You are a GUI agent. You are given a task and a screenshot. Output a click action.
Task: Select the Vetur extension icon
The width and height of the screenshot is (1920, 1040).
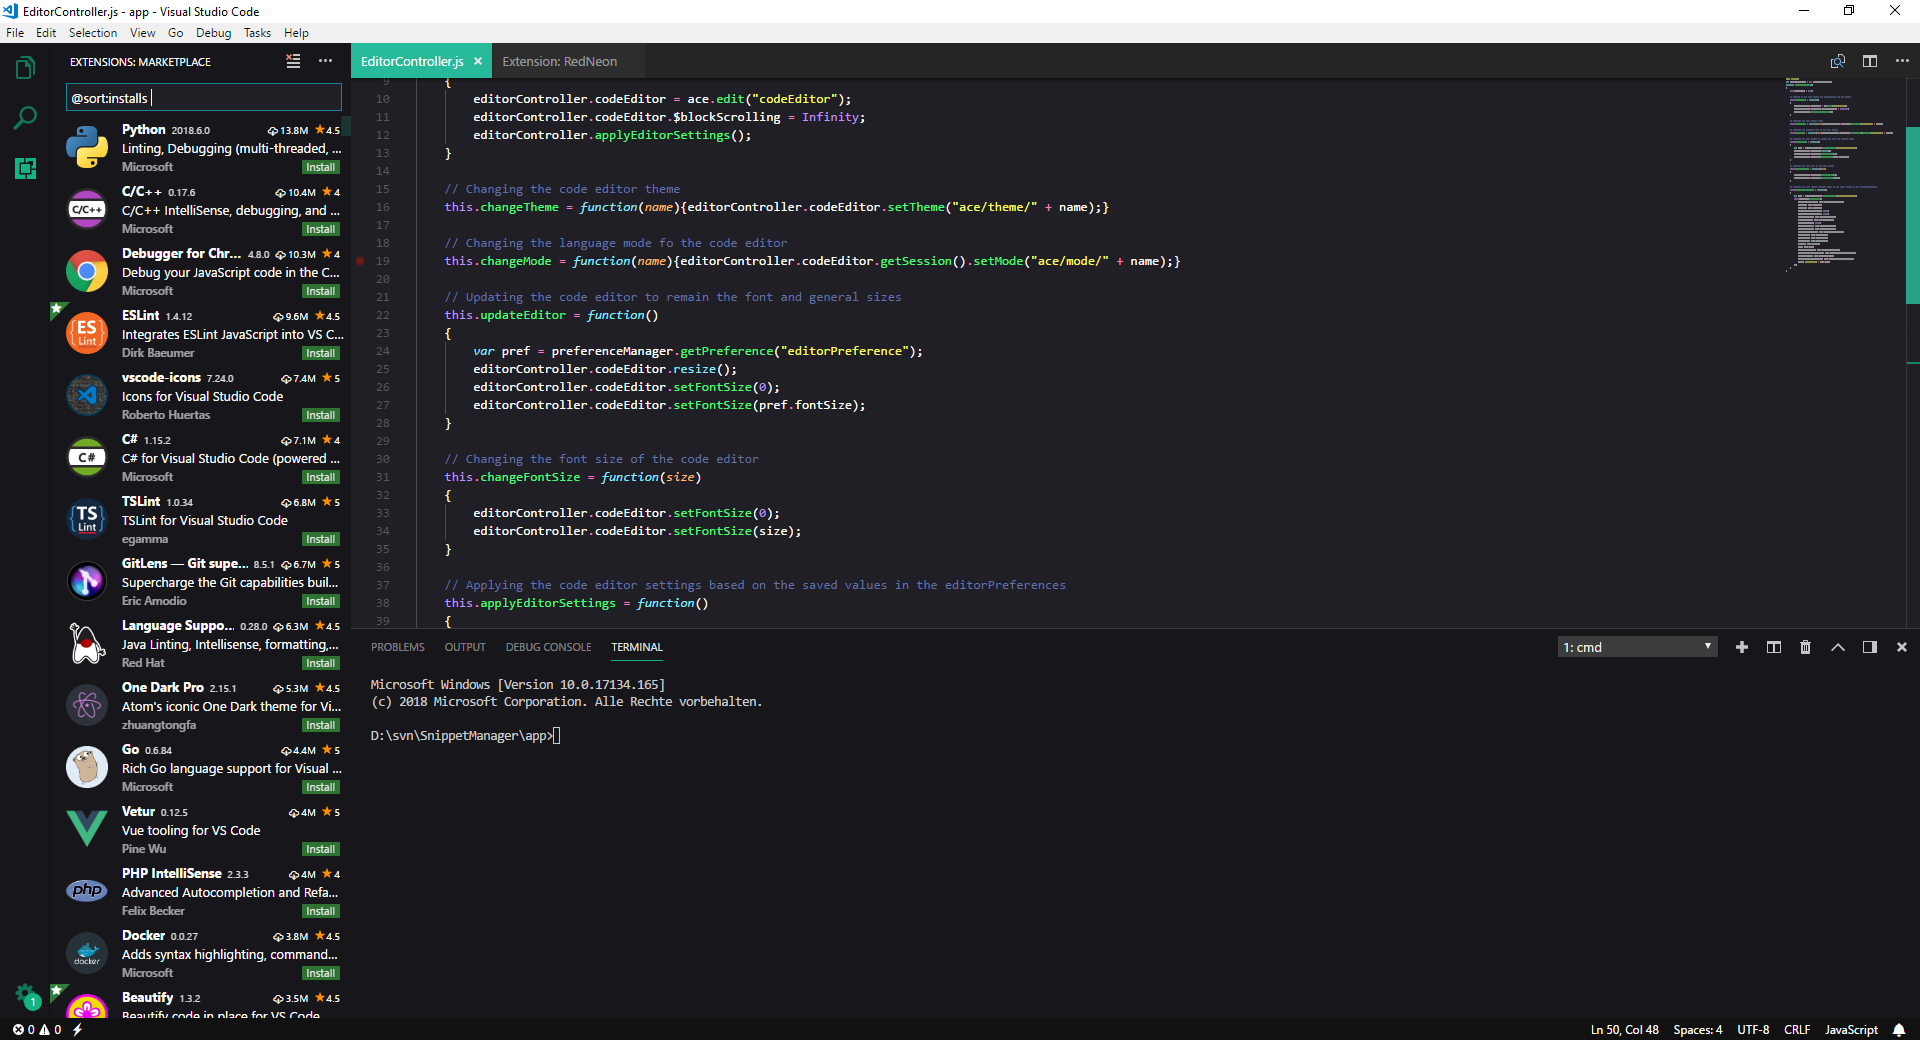pyautogui.click(x=87, y=829)
